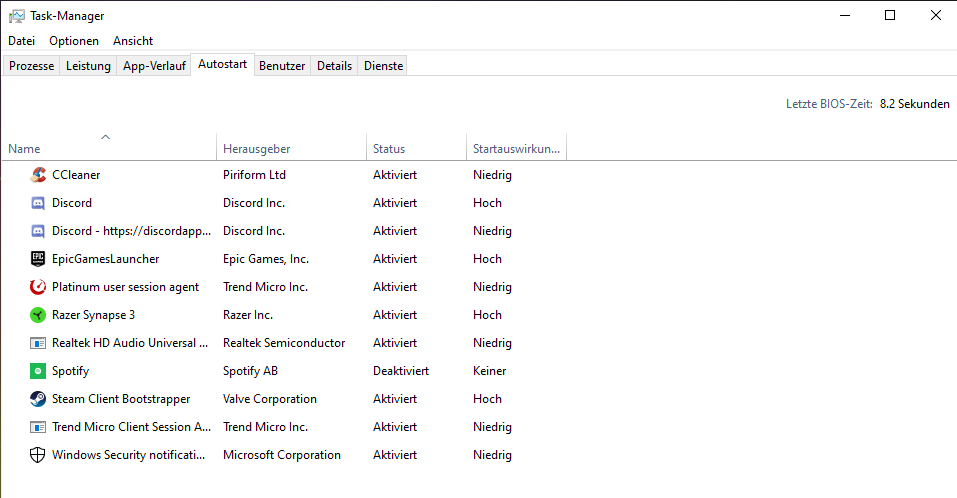Switch to the Prozesse tab
The image size is (957, 498).
tap(32, 66)
